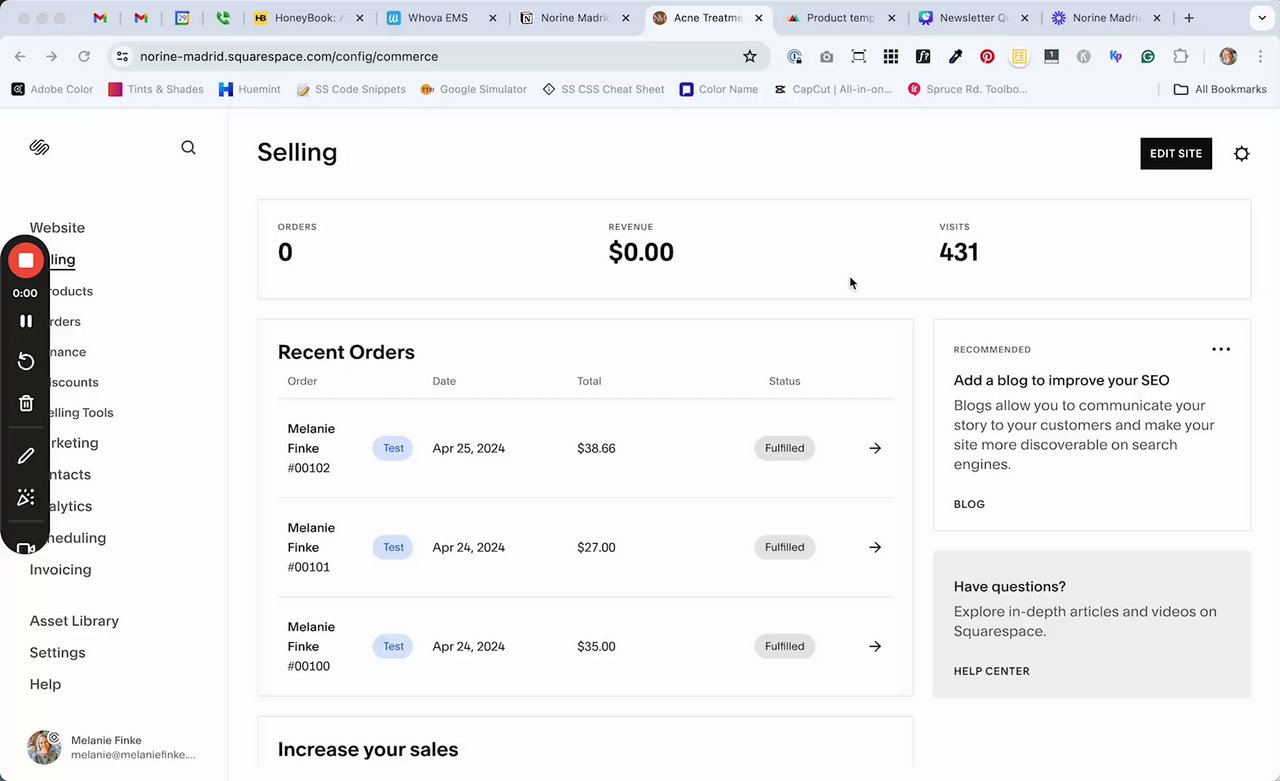This screenshot has height=781, width=1280.
Task: Click the EDIT SITE button
Action: click(1175, 154)
